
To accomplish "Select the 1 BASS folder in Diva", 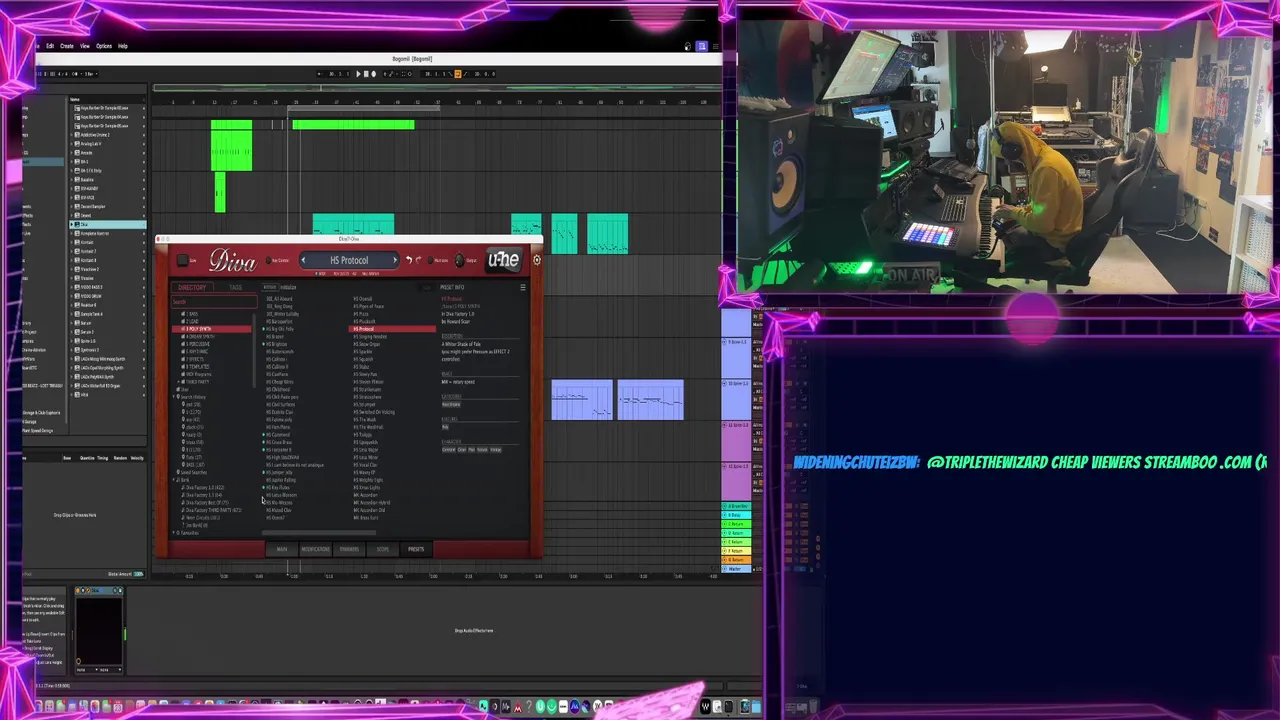I will click(192, 314).
